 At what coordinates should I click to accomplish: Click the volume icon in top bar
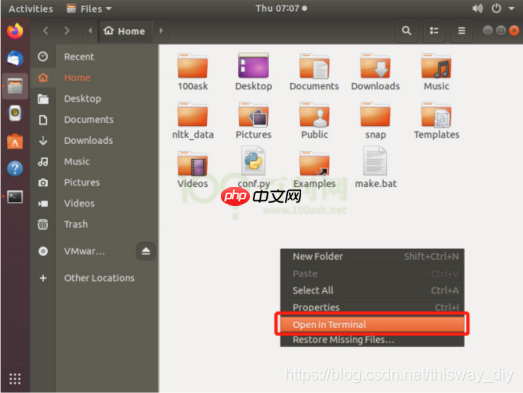(477, 8)
